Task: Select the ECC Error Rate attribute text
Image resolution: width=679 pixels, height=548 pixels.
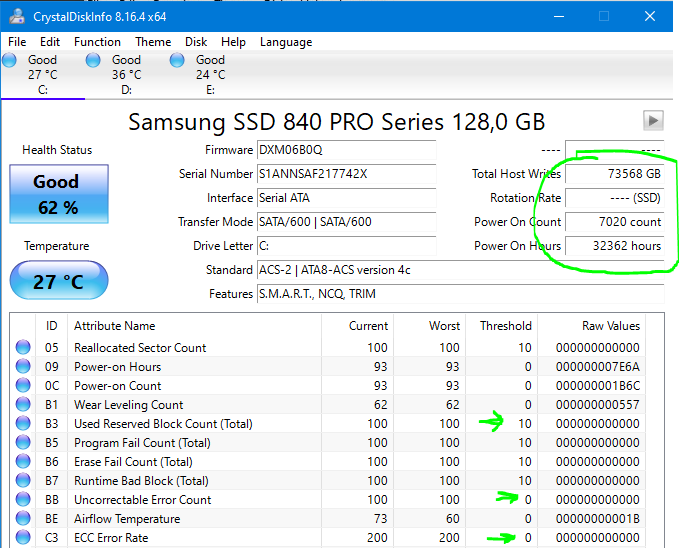Action: click(x=111, y=538)
